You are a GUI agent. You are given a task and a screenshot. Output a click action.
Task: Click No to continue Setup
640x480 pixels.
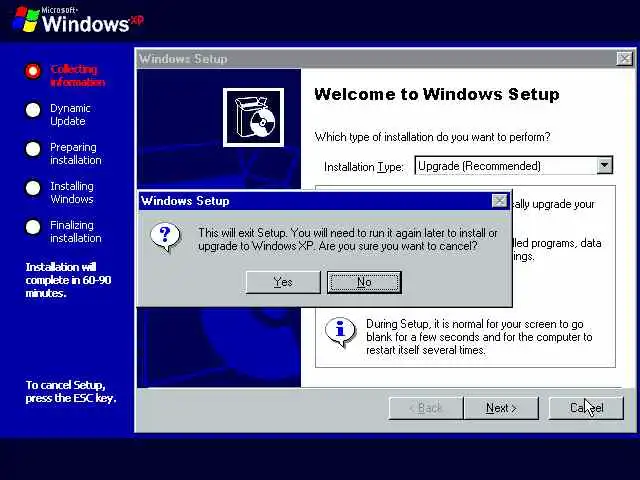[364, 282]
